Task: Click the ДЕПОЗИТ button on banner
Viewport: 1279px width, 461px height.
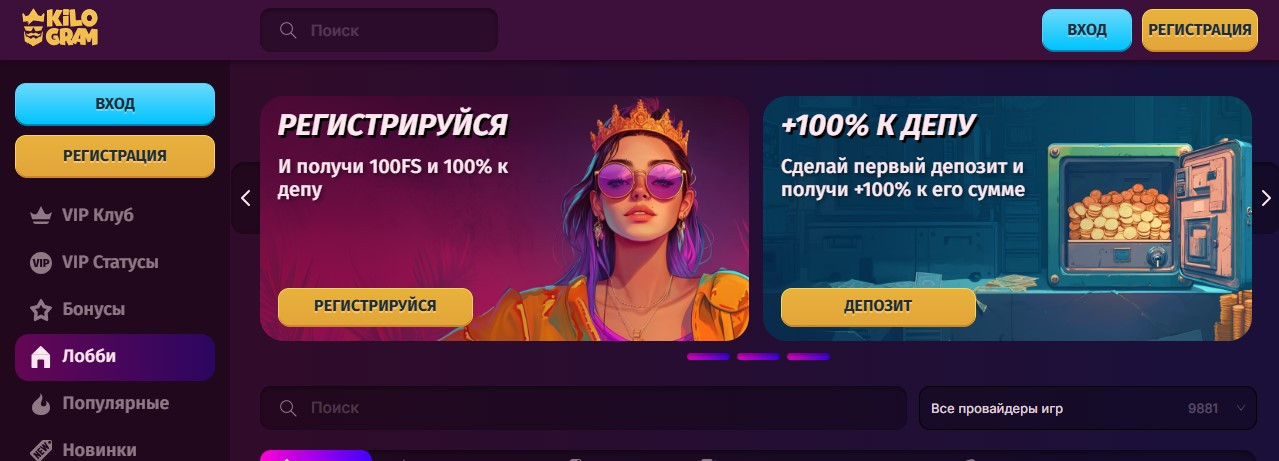Action: (x=878, y=306)
